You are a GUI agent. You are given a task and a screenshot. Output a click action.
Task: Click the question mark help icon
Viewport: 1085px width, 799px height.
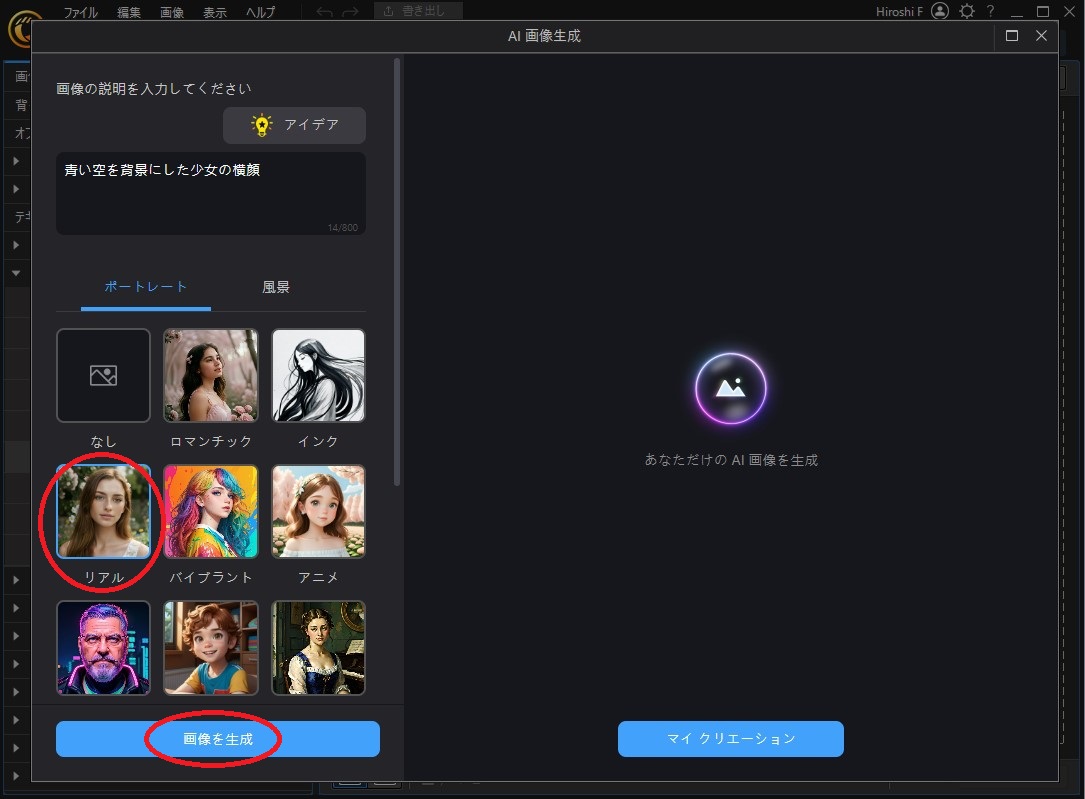point(990,11)
